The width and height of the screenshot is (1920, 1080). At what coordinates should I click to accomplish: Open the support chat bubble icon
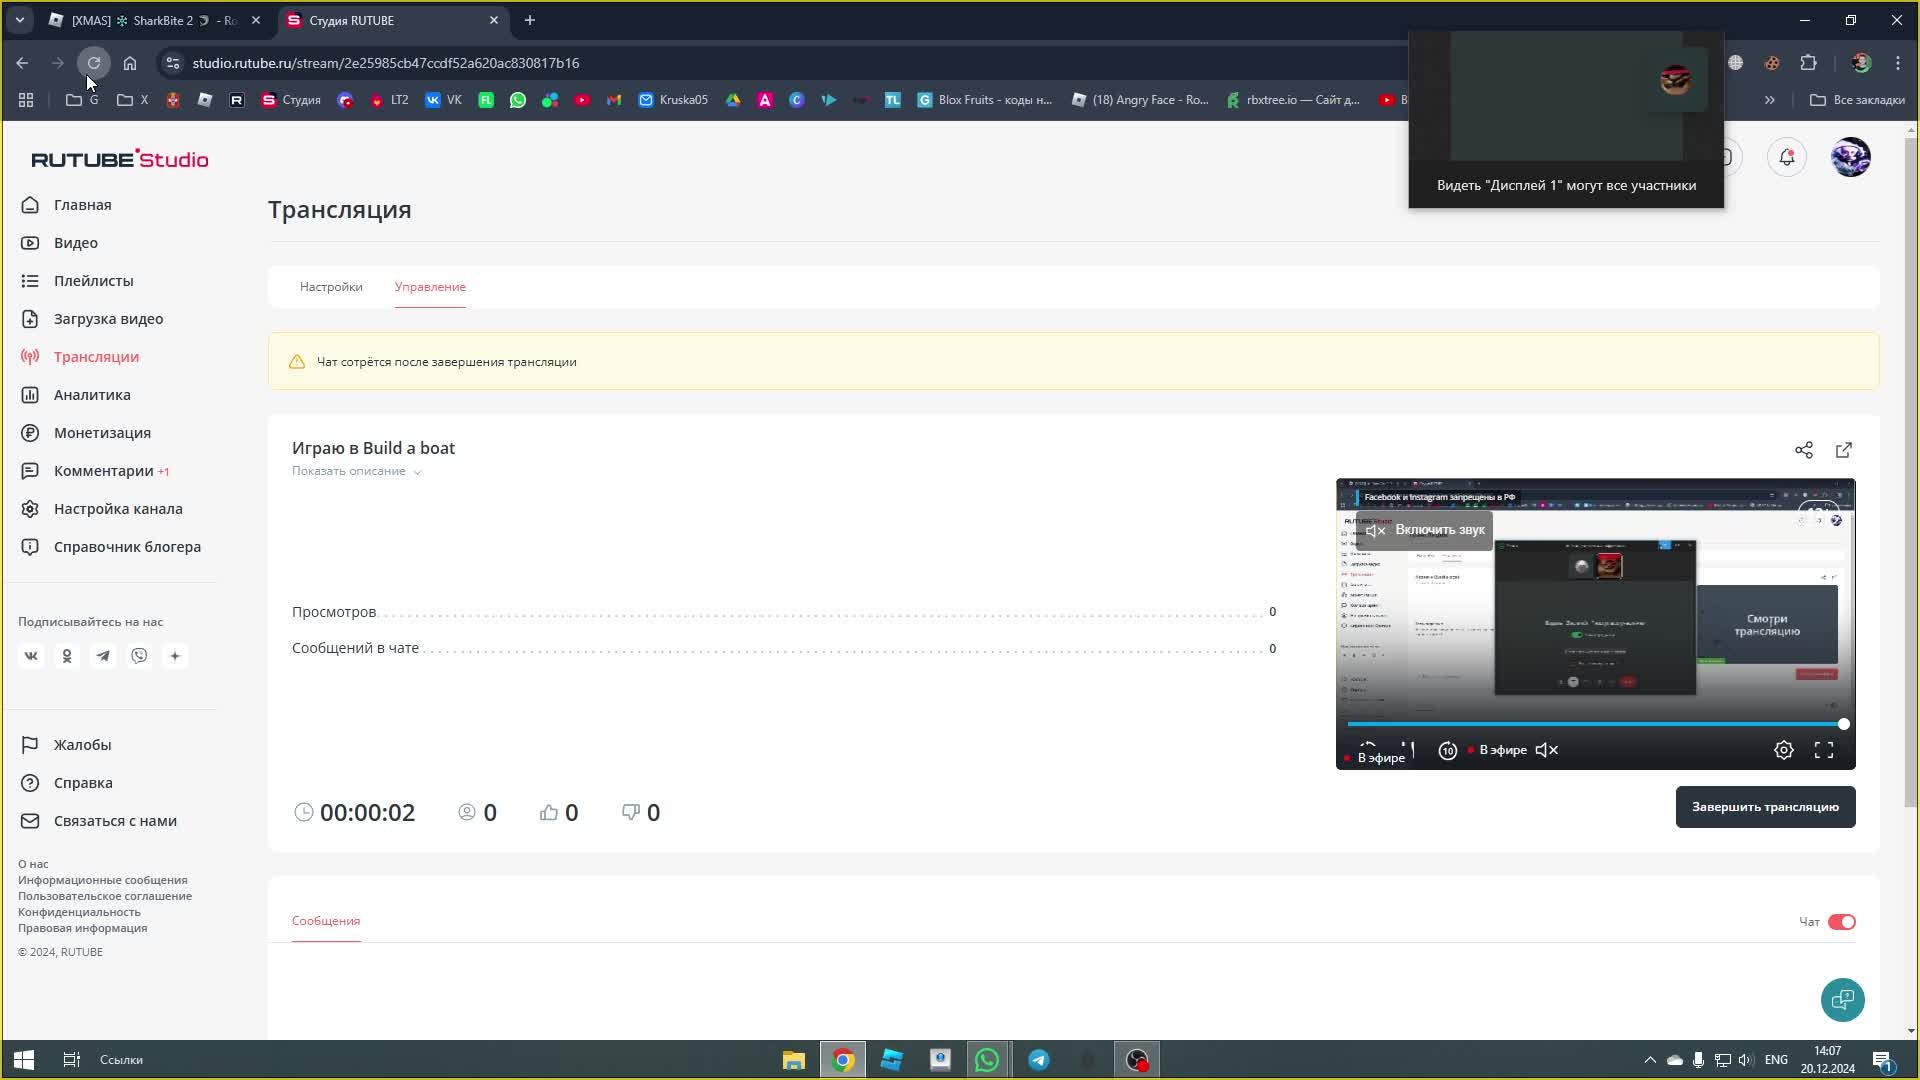pyautogui.click(x=1842, y=999)
